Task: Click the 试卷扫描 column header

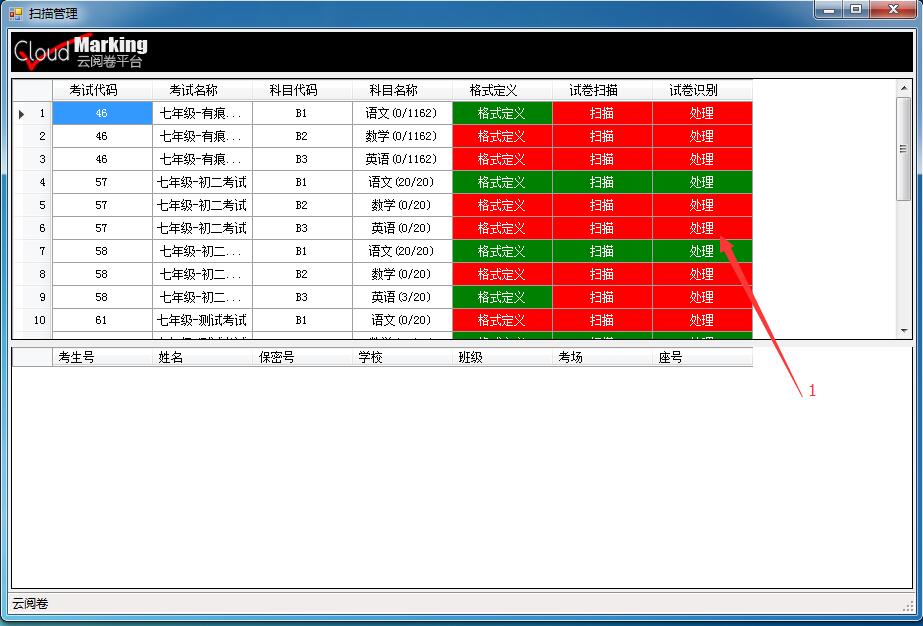Action: tap(603, 90)
